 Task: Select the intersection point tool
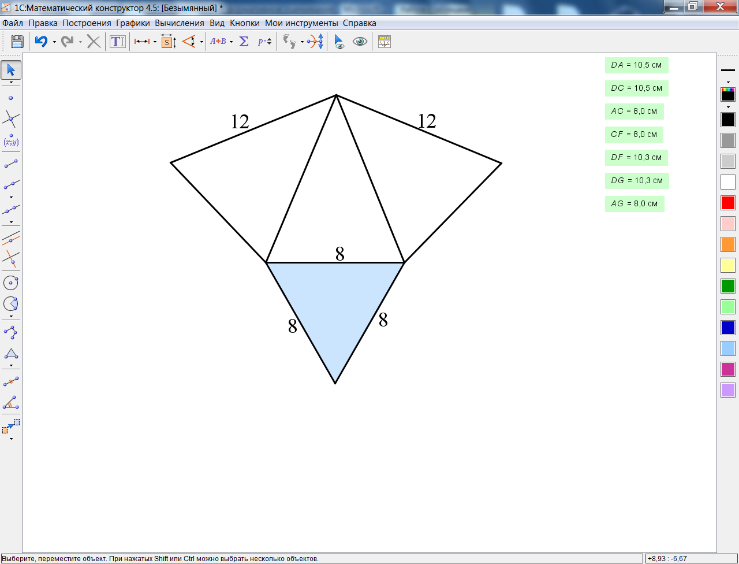[11, 119]
